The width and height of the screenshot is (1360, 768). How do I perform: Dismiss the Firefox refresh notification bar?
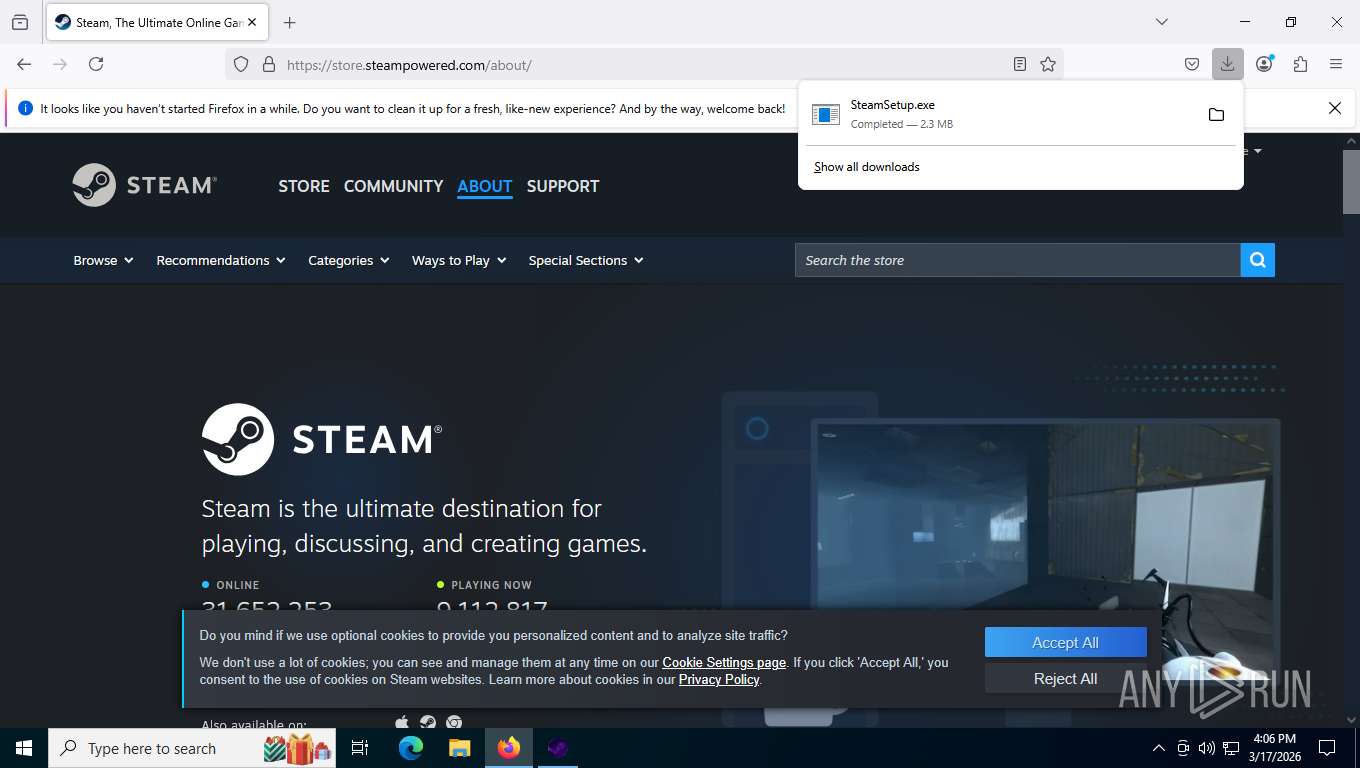1334,108
